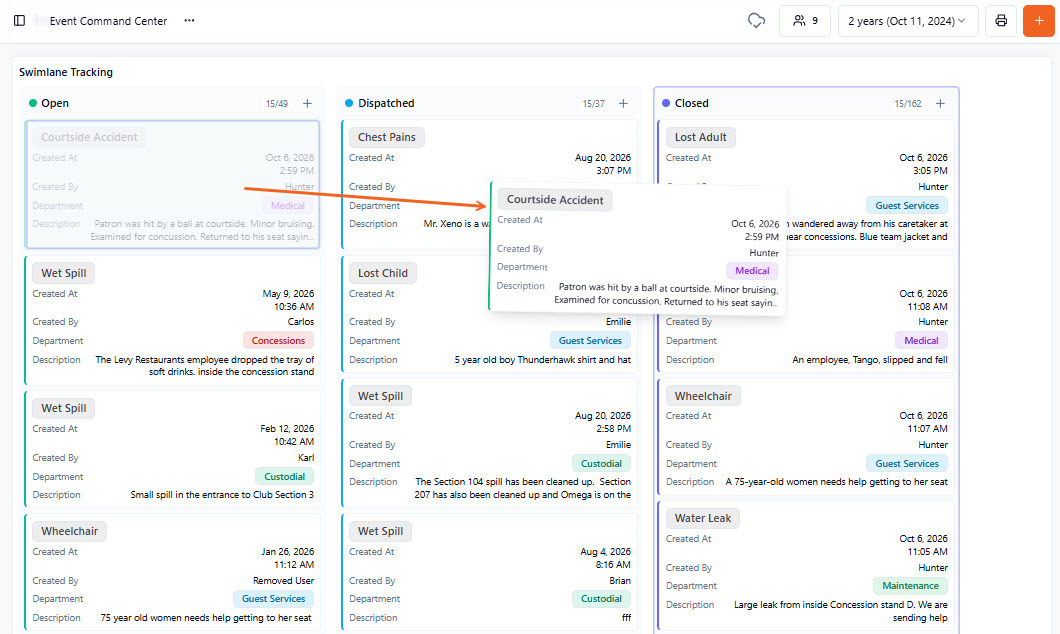Add a card to the Open column
The height and width of the screenshot is (634, 1060).
308,103
